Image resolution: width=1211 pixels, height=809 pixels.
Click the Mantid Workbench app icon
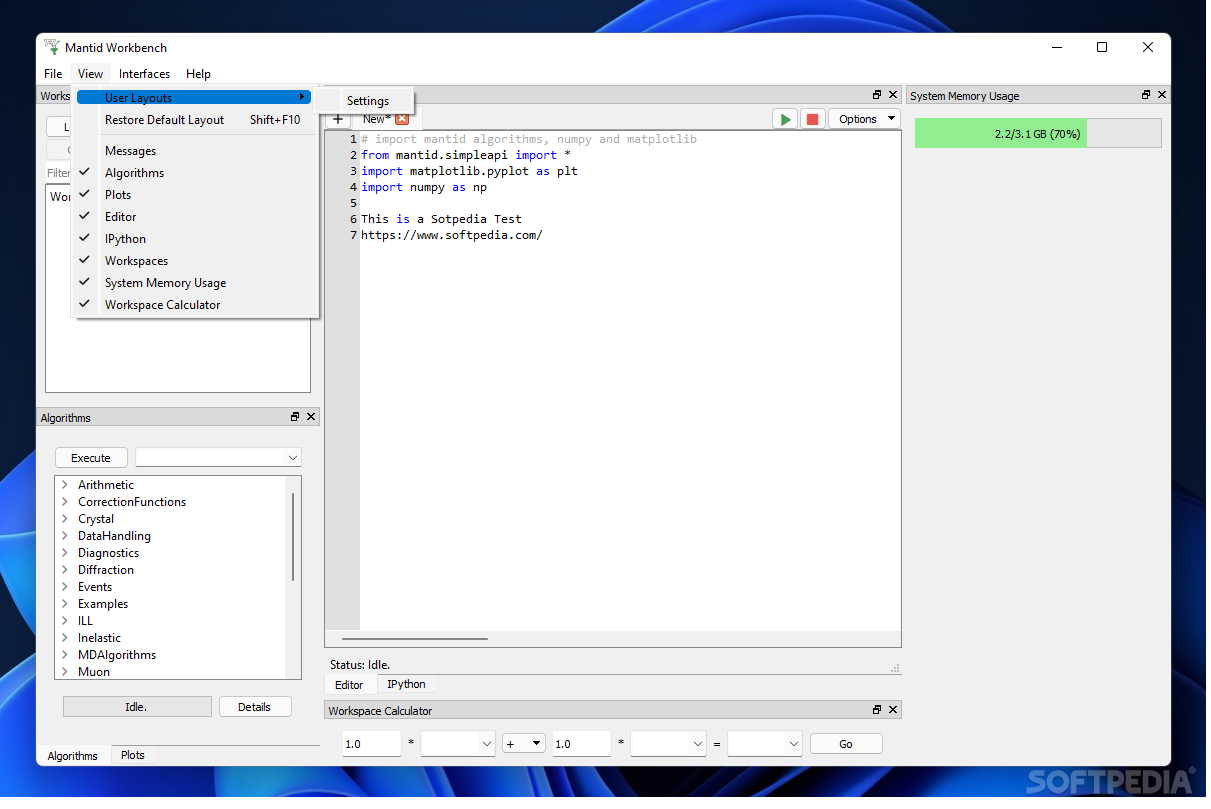pos(52,47)
